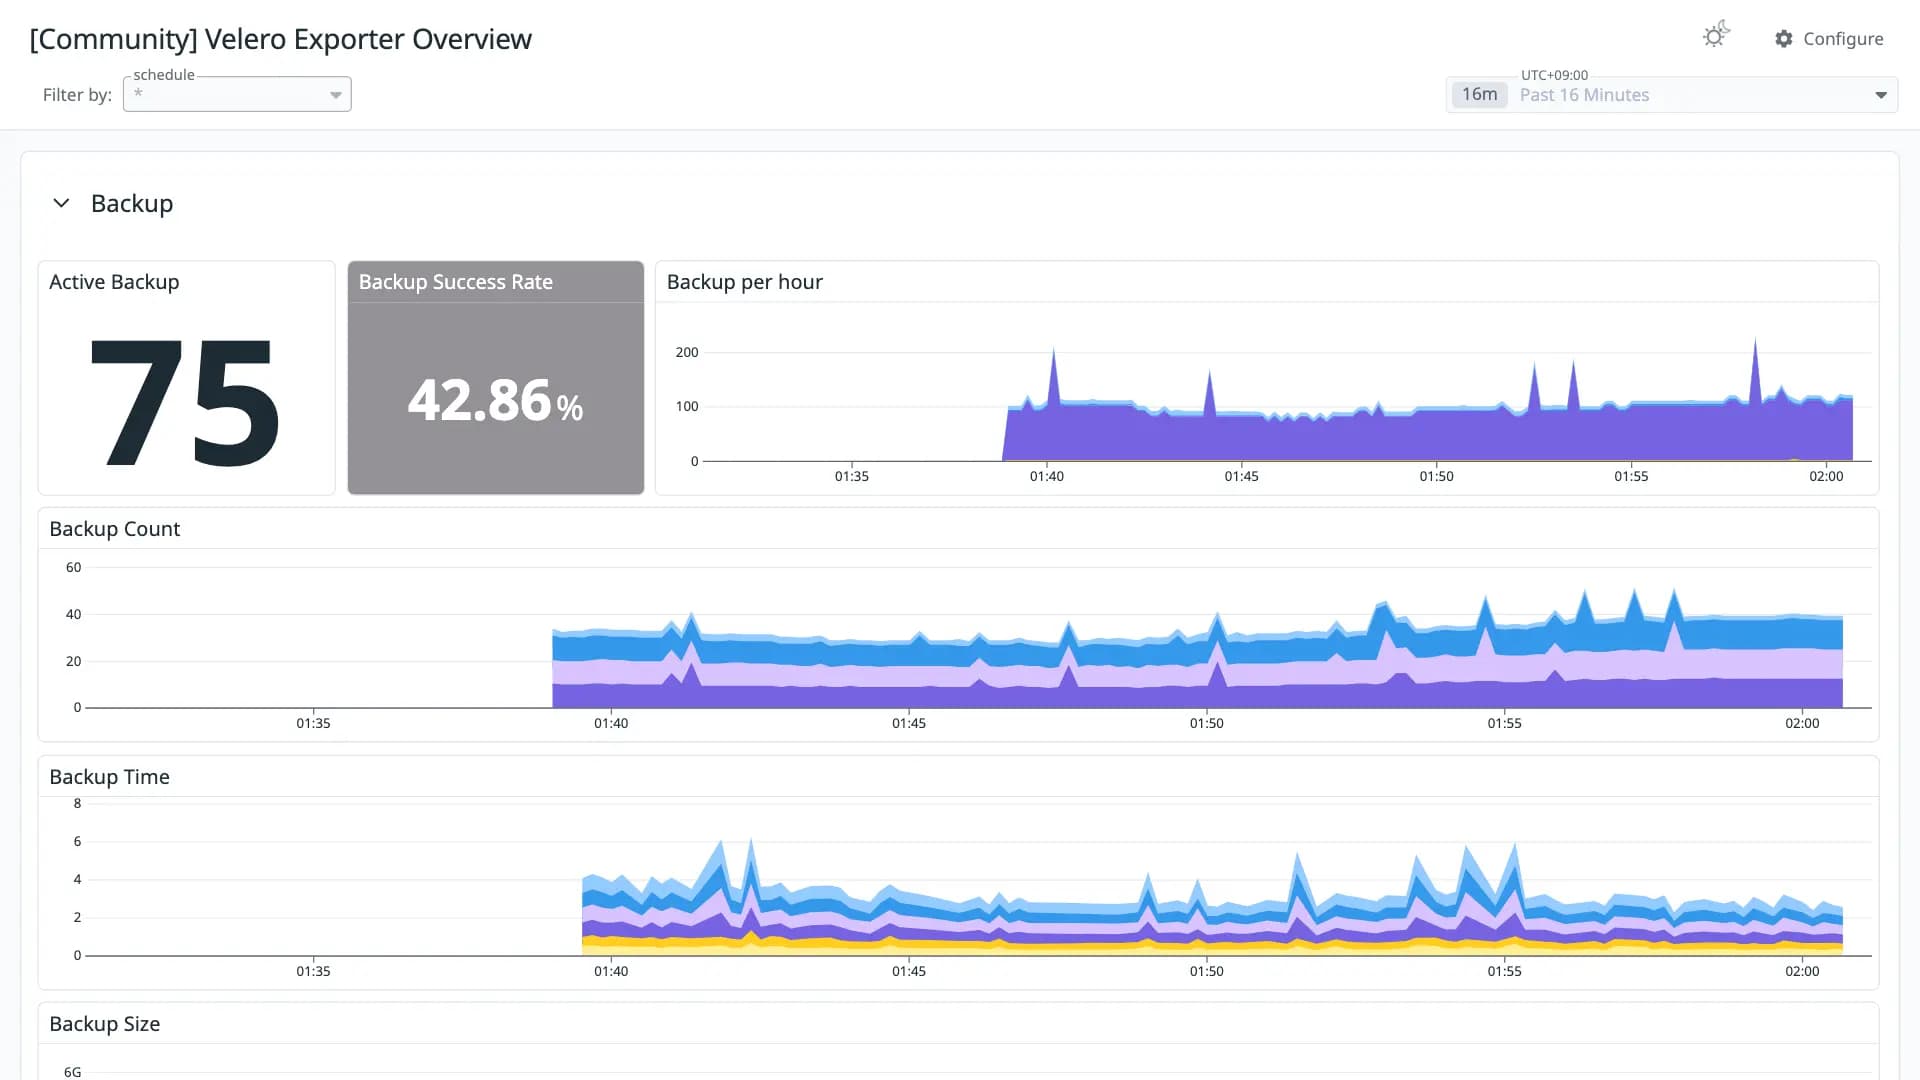This screenshot has height=1080, width=1920.
Task: Click the Configure gear icon
Action: tap(1784, 39)
